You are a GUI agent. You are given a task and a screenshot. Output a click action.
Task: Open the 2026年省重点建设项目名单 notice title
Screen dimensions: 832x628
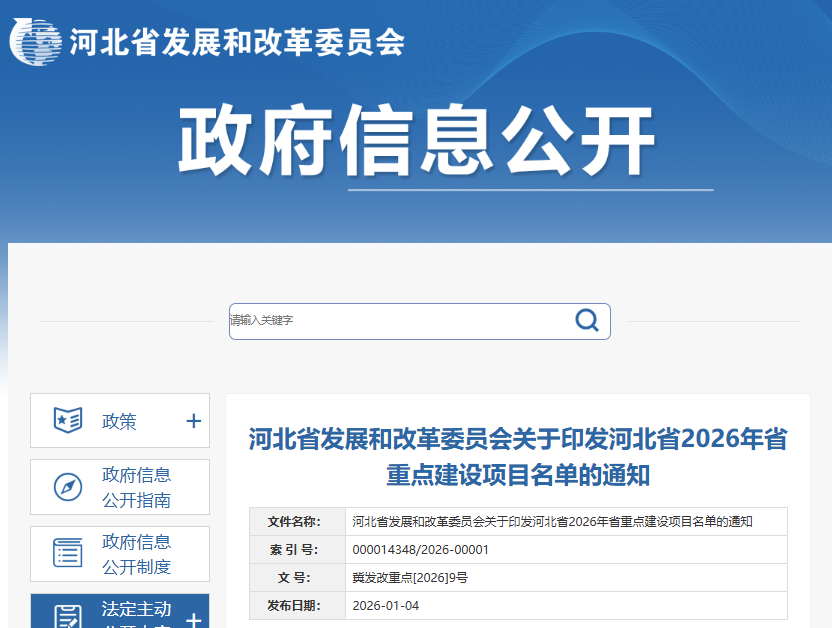tap(517, 458)
